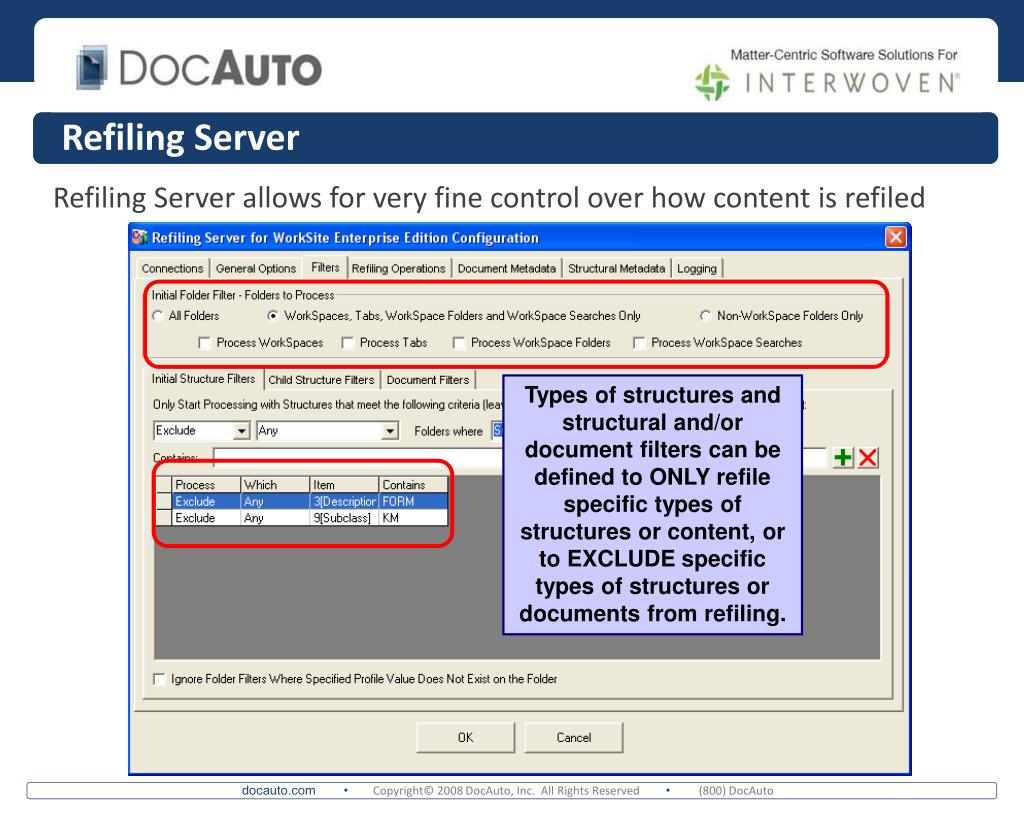Viewport: 1024px width, 819px height.
Task: Switch to the Refiling Operations tab
Action: (398, 268)
